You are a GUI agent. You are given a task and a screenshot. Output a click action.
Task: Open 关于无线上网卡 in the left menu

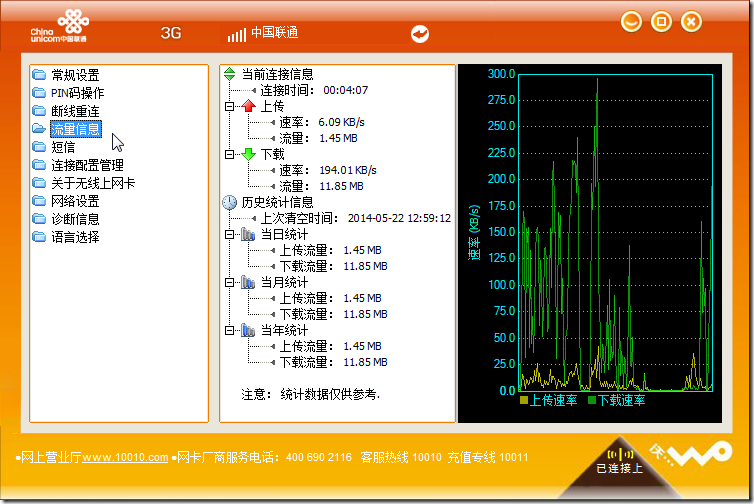click(93, 183)
